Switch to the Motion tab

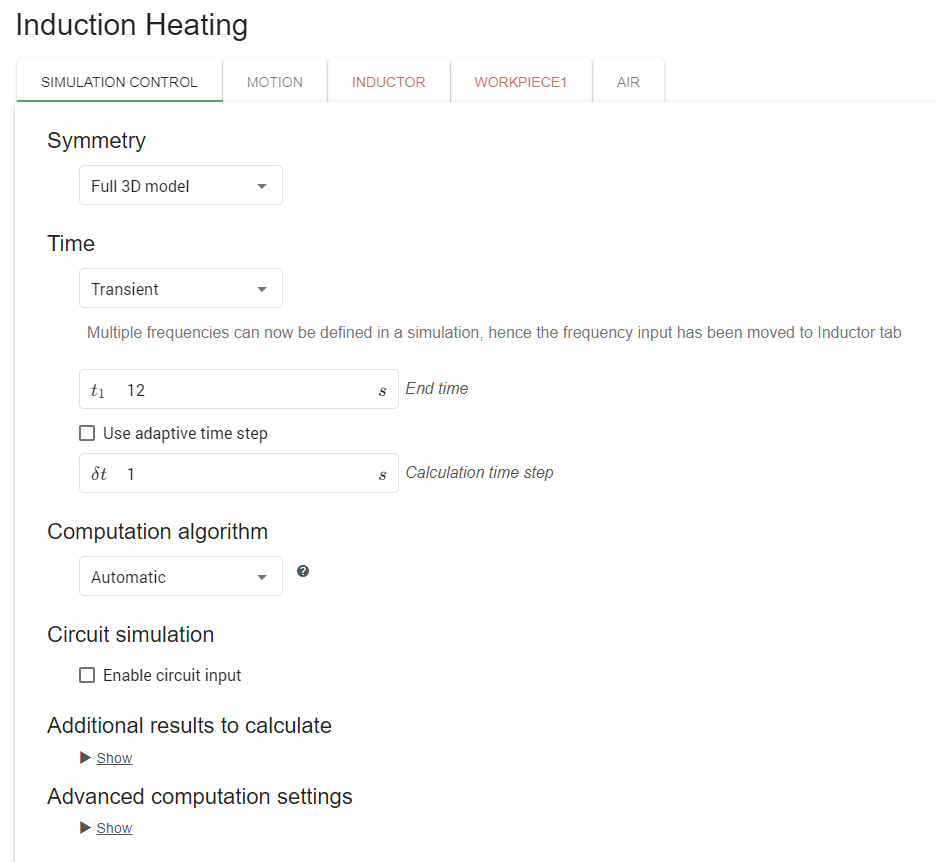(x=275, y=82)
